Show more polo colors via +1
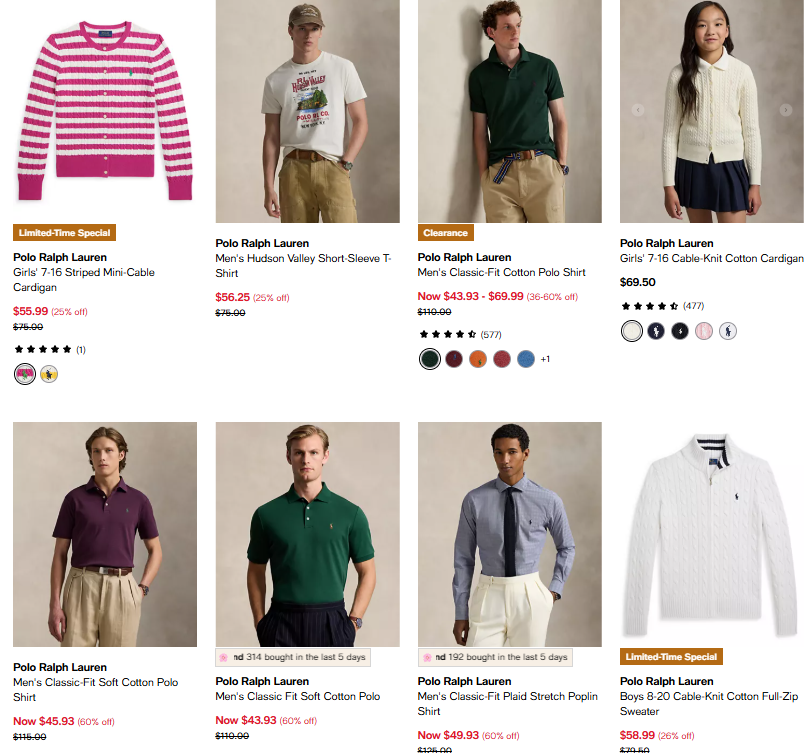 point(545,359)
